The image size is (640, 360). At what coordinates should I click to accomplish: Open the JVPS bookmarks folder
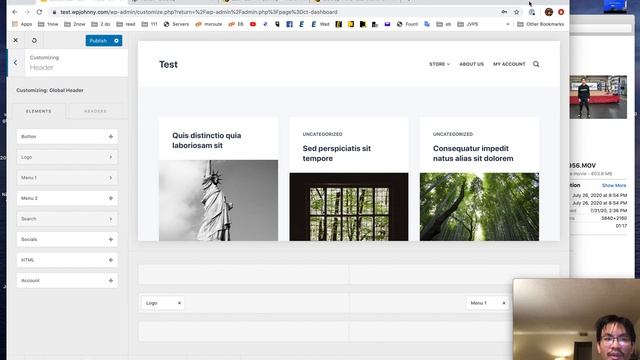[468, 24]
